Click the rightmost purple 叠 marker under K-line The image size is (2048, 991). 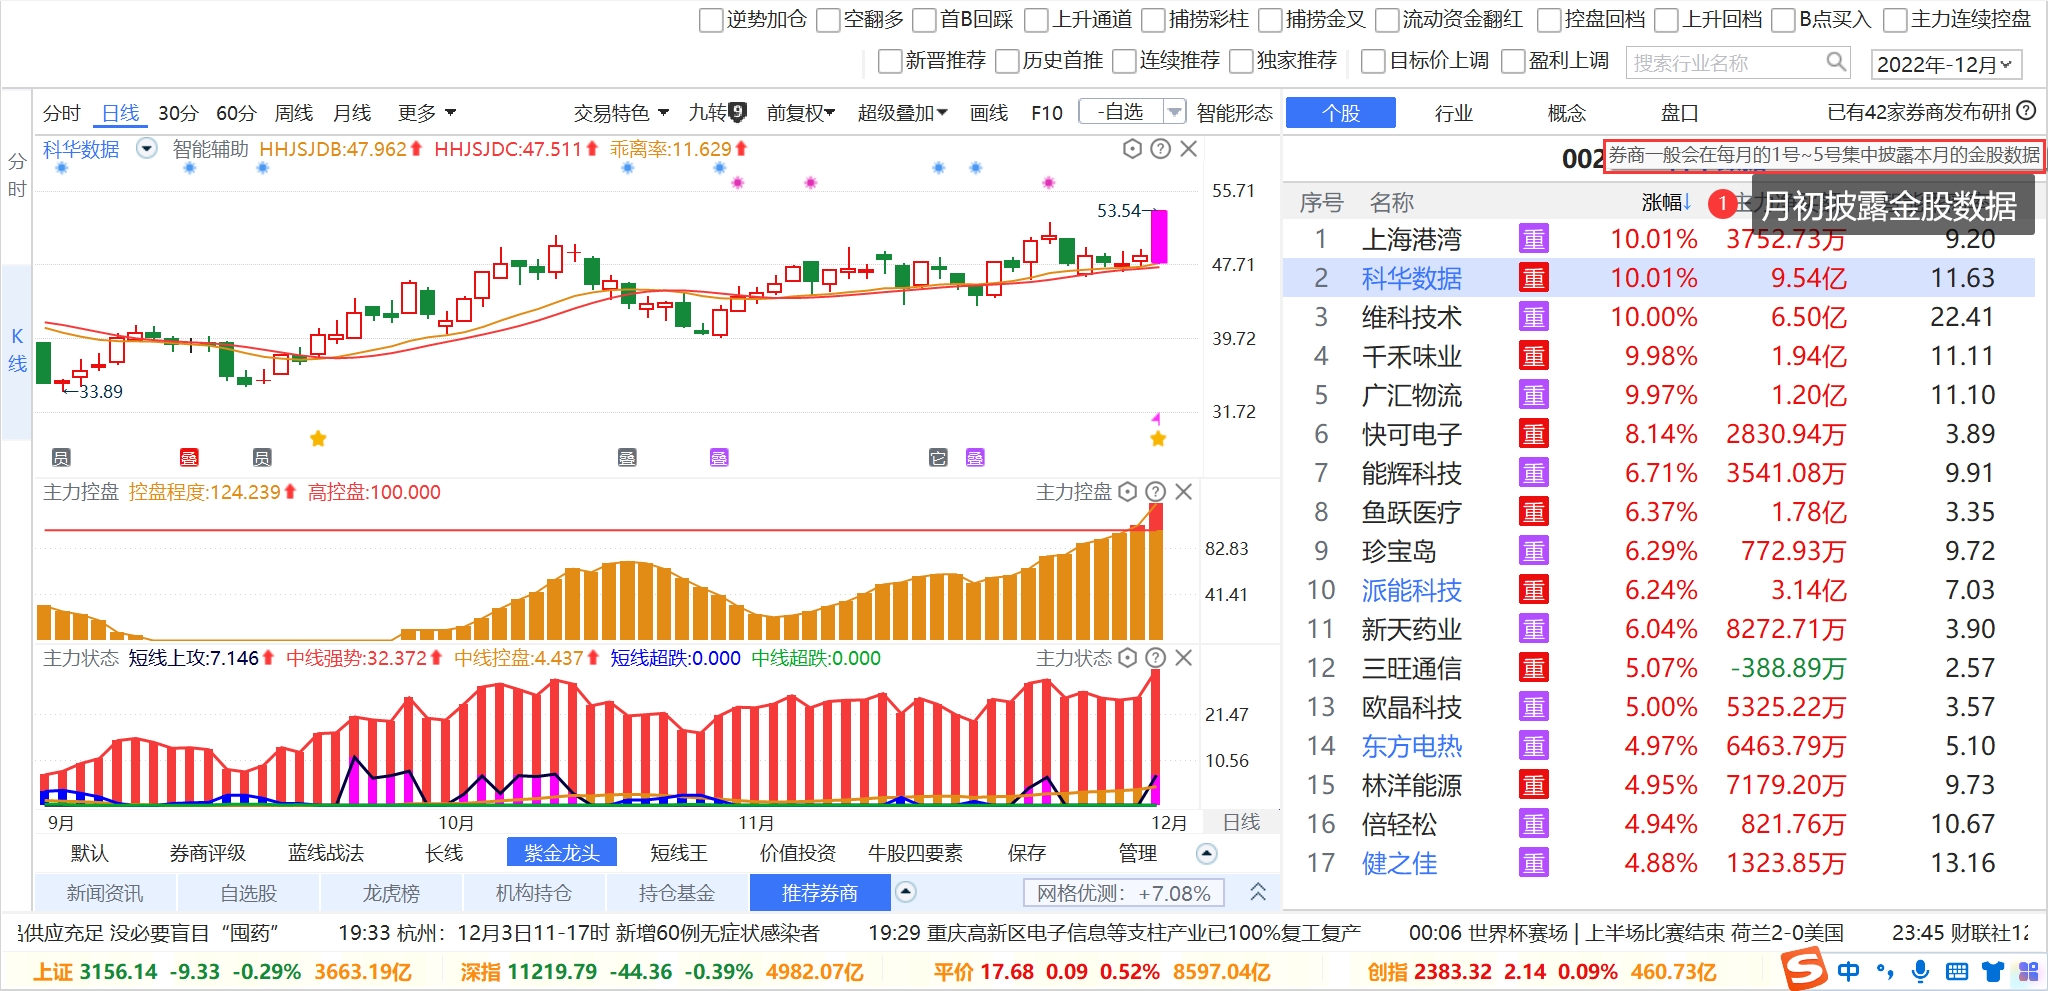click(975, 458)
